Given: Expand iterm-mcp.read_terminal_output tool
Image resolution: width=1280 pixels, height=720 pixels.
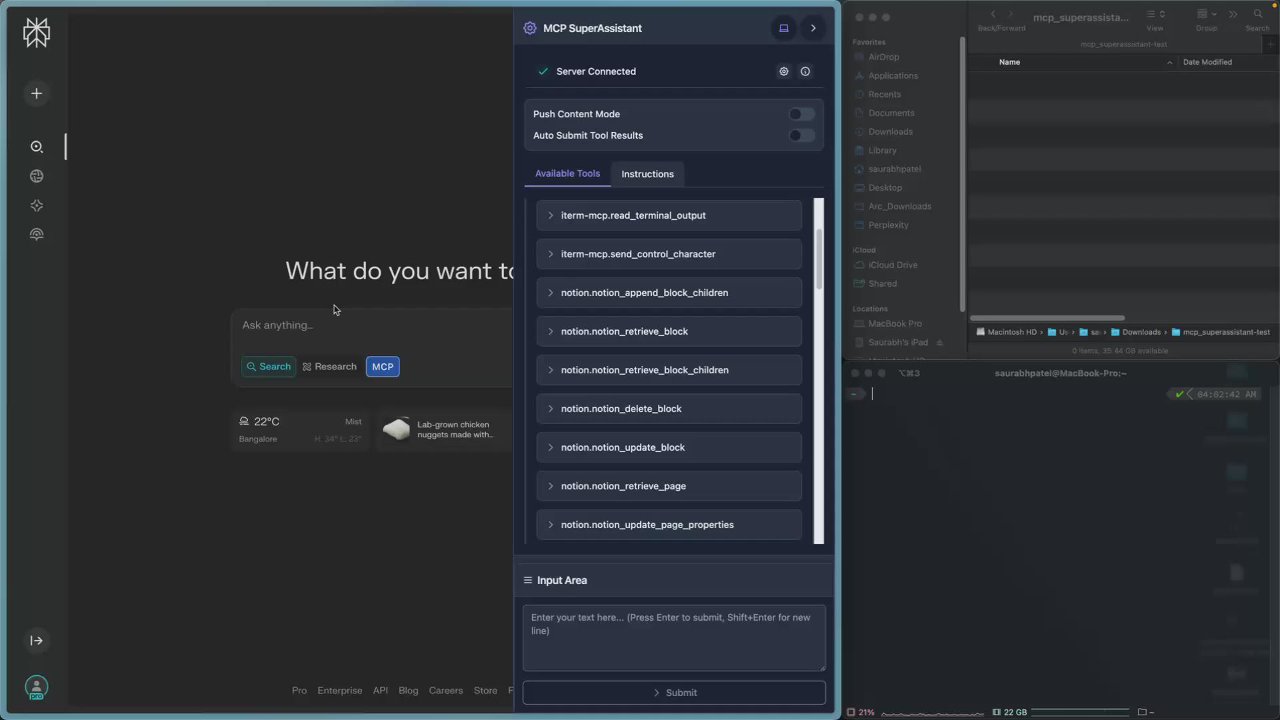Looking at the screenshot, I should tap(669, 215).
